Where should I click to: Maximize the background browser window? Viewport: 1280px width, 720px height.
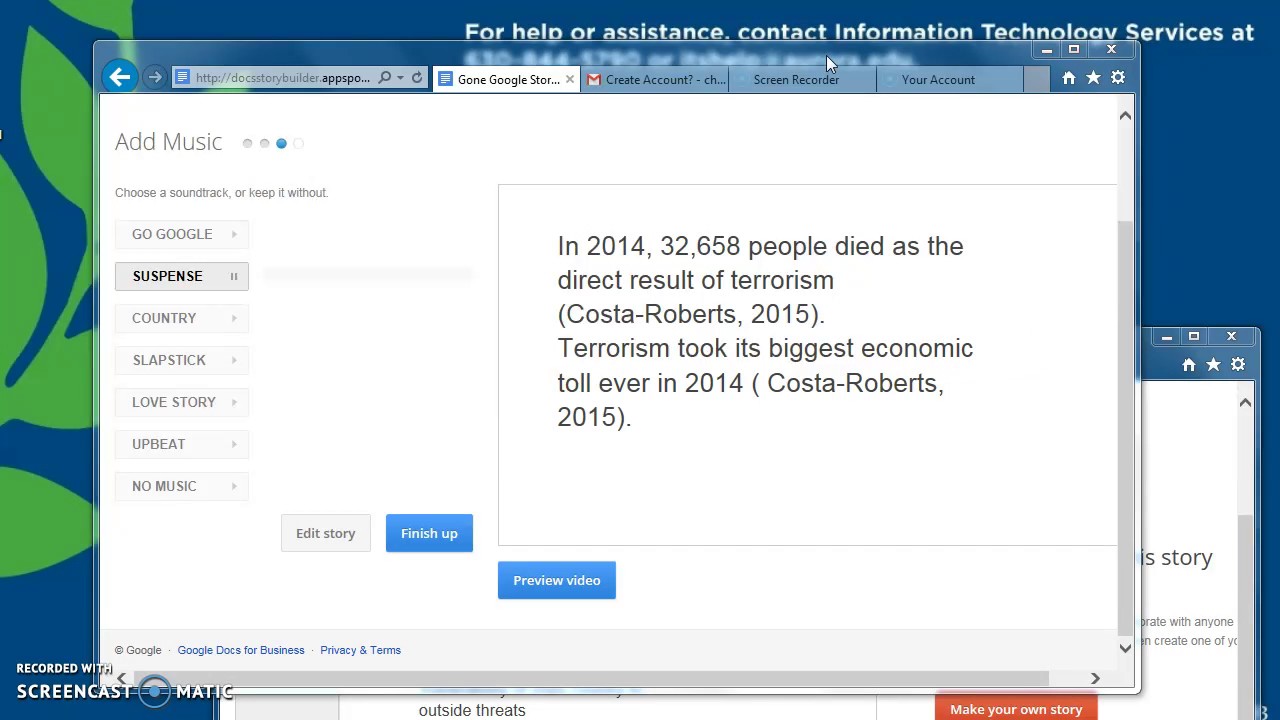(1193, 337)
